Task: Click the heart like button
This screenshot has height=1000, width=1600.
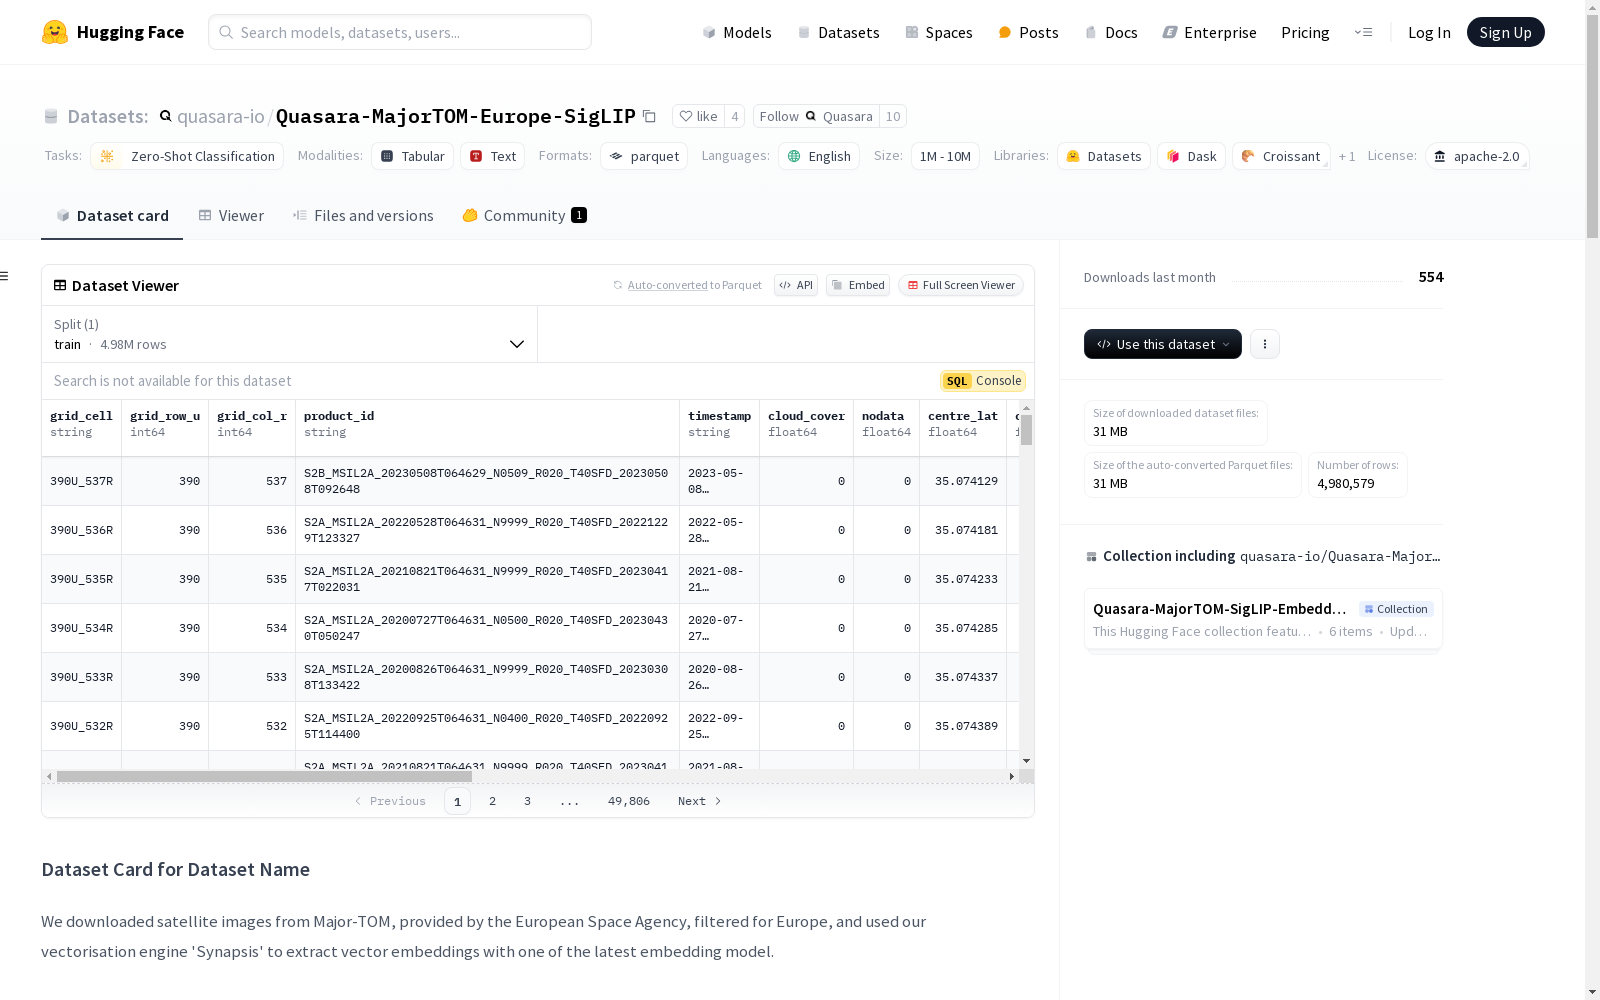Action: click(698, 116)
